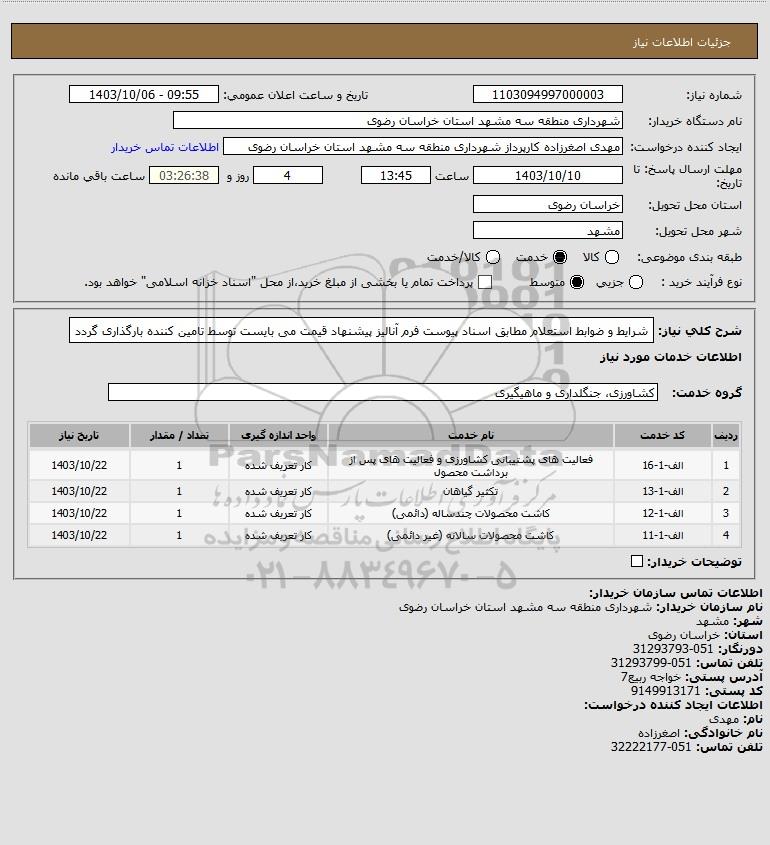Click the واحد اندازه گیری column header
This screenshot has height=845, width=770.
(278, 435)
